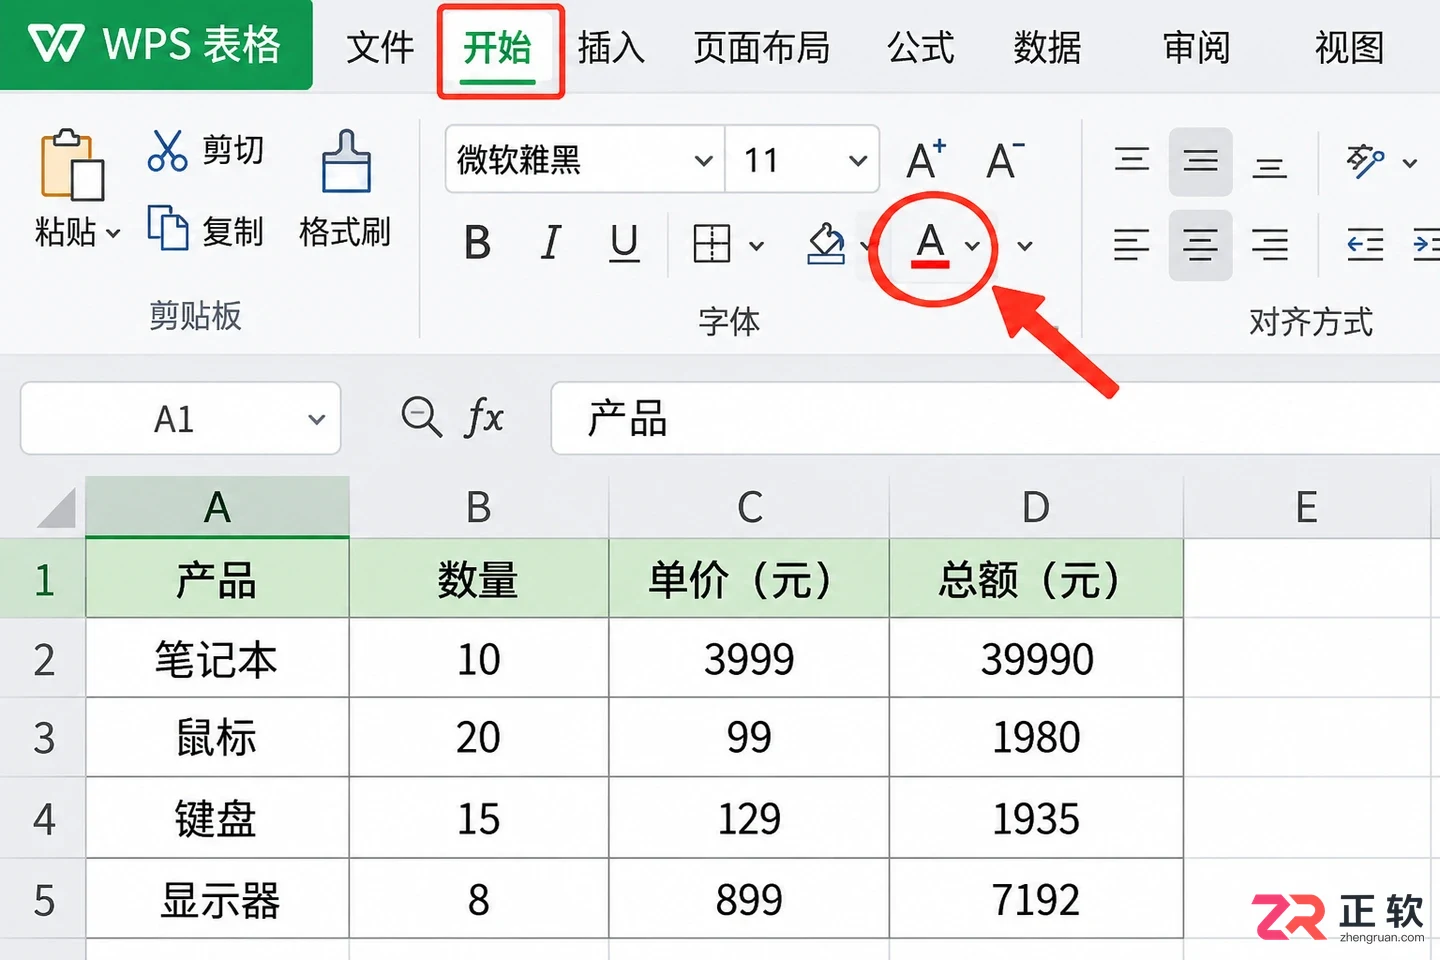The width and height of the screenshot is (1440, 960).
Task: Select cell containing 鼠标
Action: (x=217, y=738)
